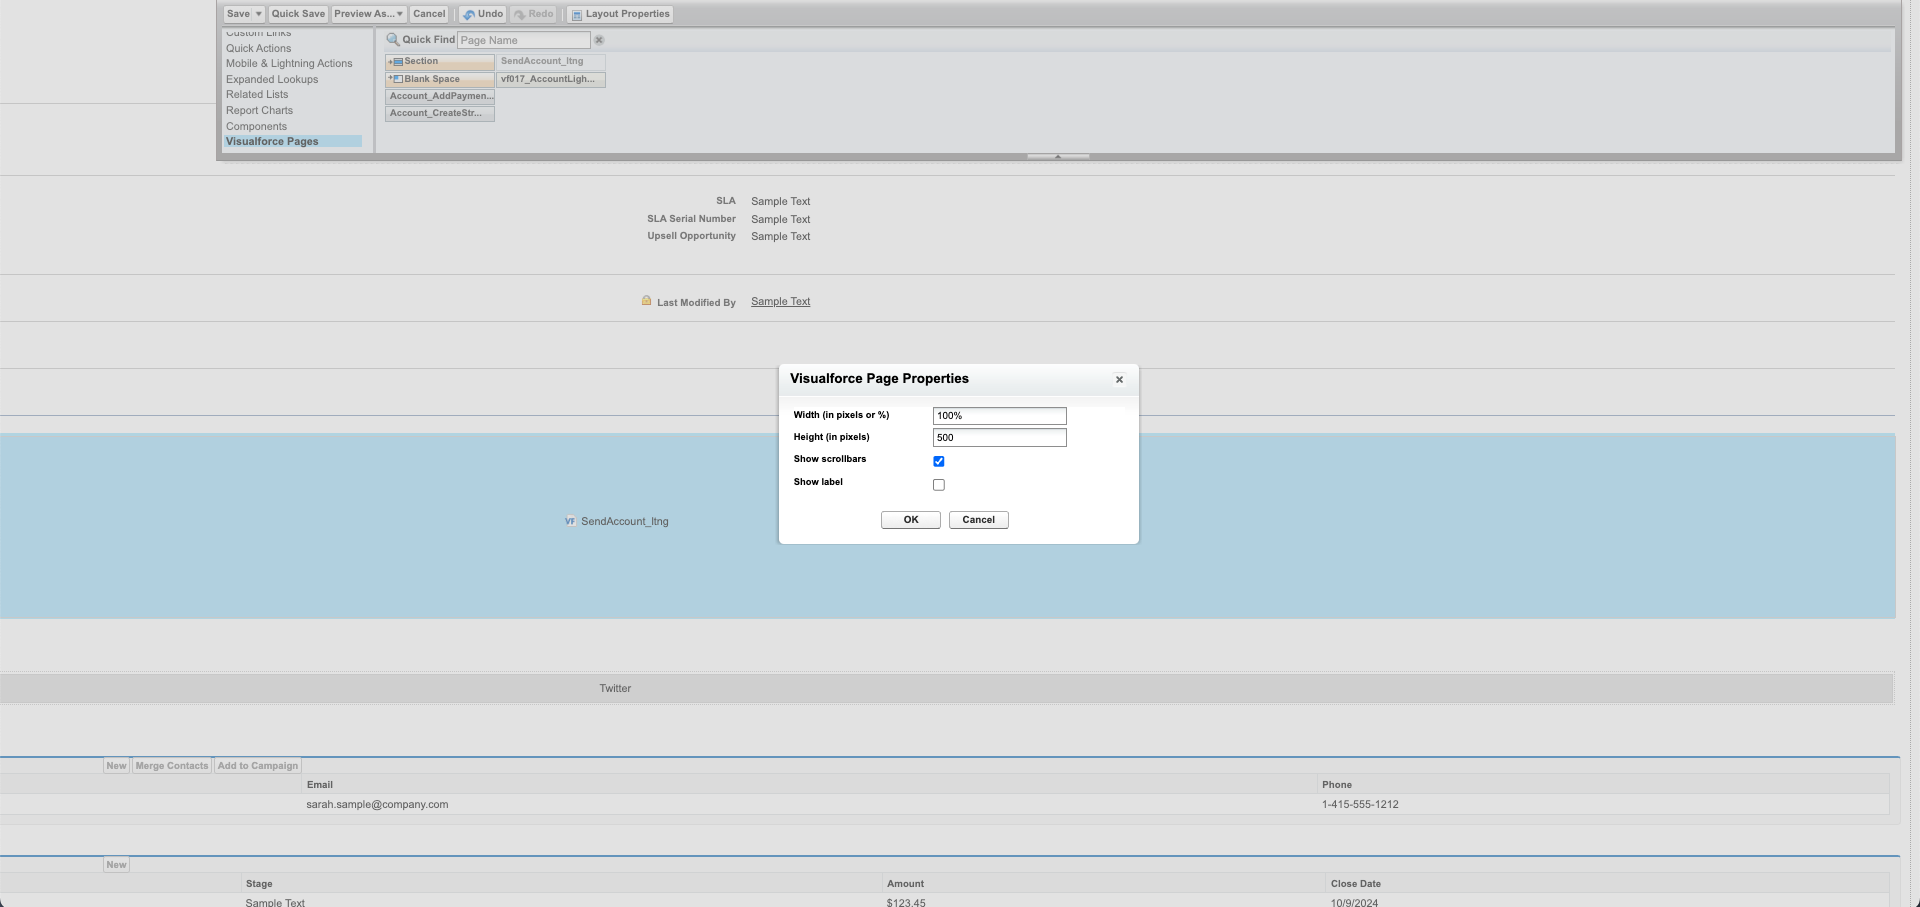Click the New button above the Email column
The height and width of the screenshot is (907, 1920).
[116, 766]
